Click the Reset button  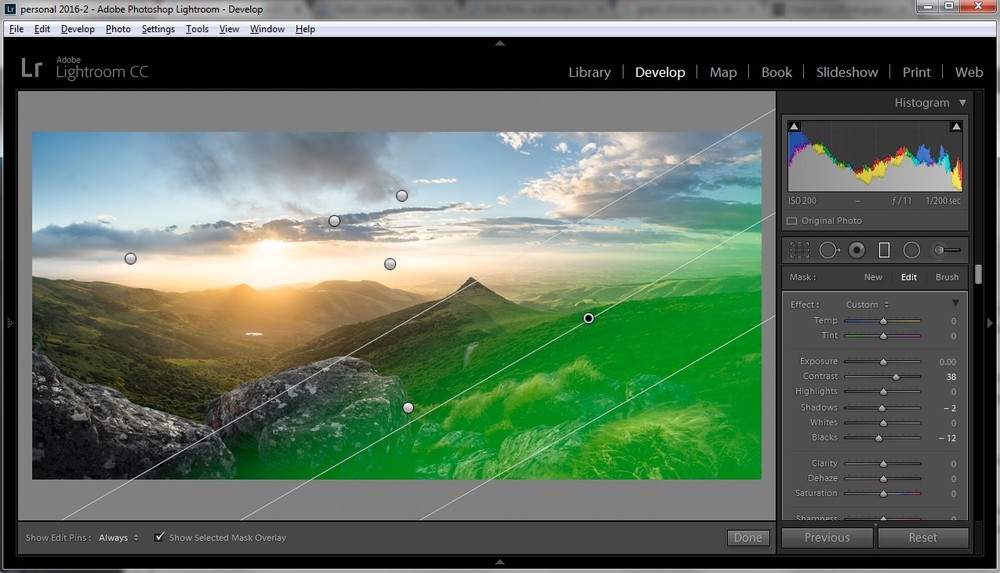click(923, 538)
